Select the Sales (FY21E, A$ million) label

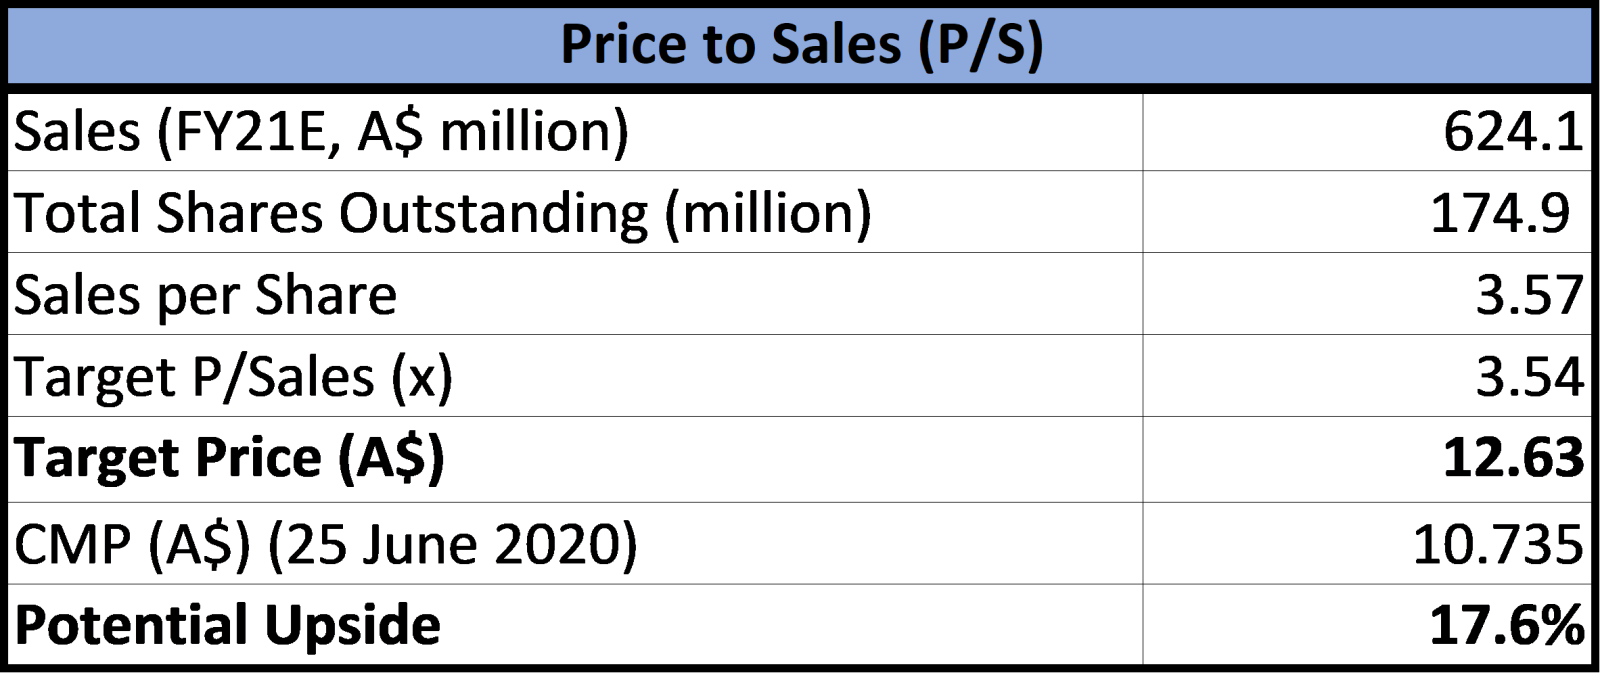[x=321, y=131]
